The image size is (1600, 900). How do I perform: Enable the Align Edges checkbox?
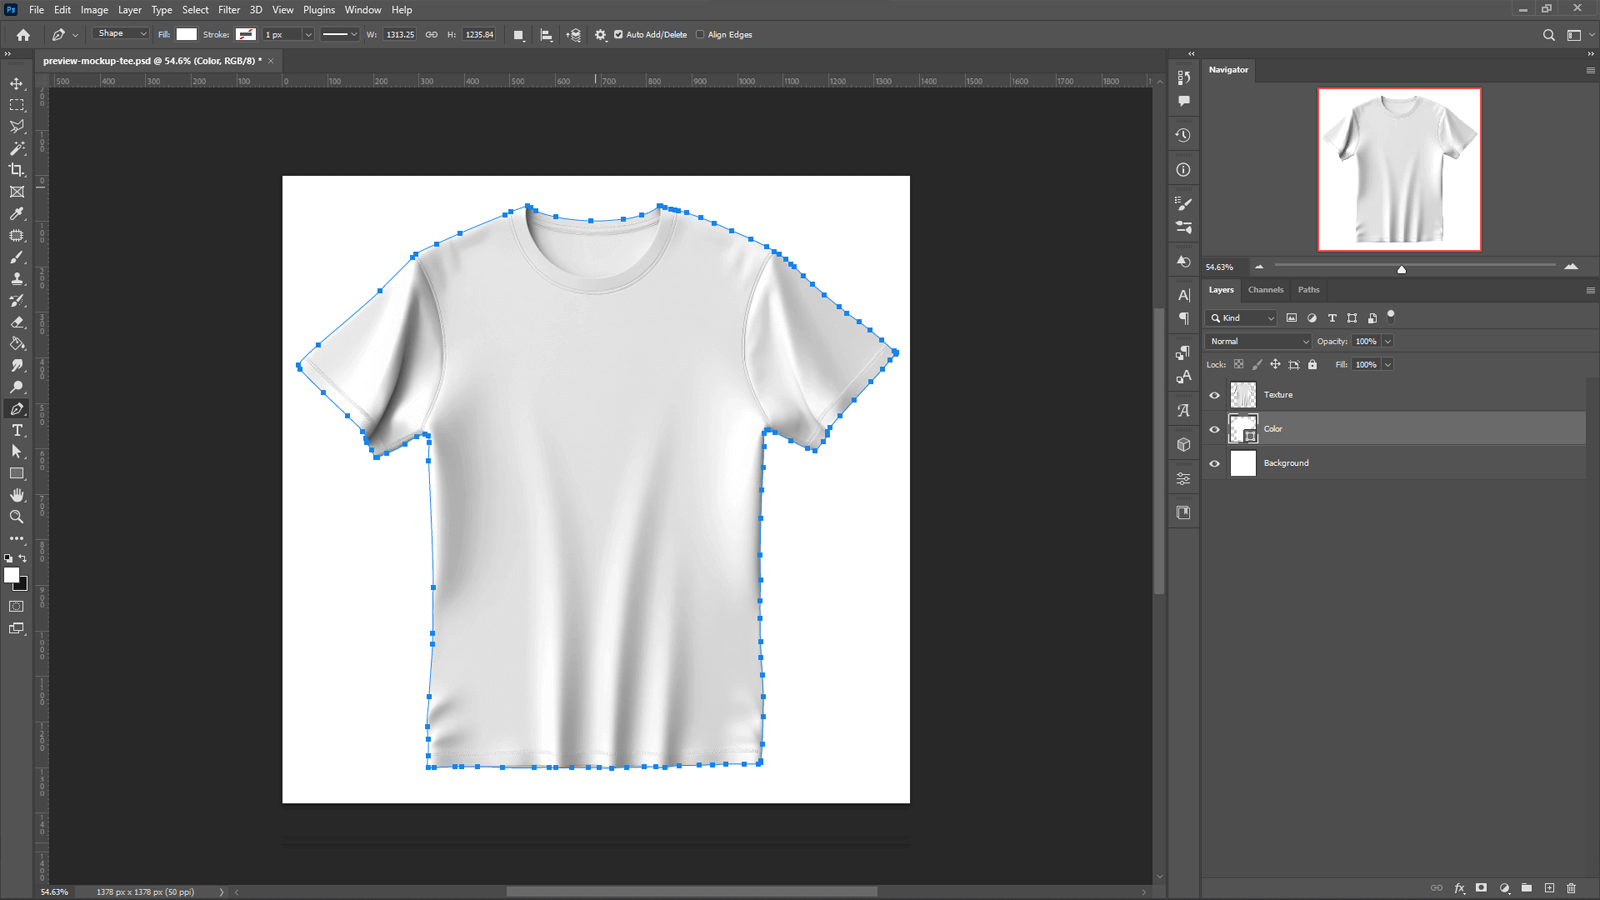click(700, 35)
